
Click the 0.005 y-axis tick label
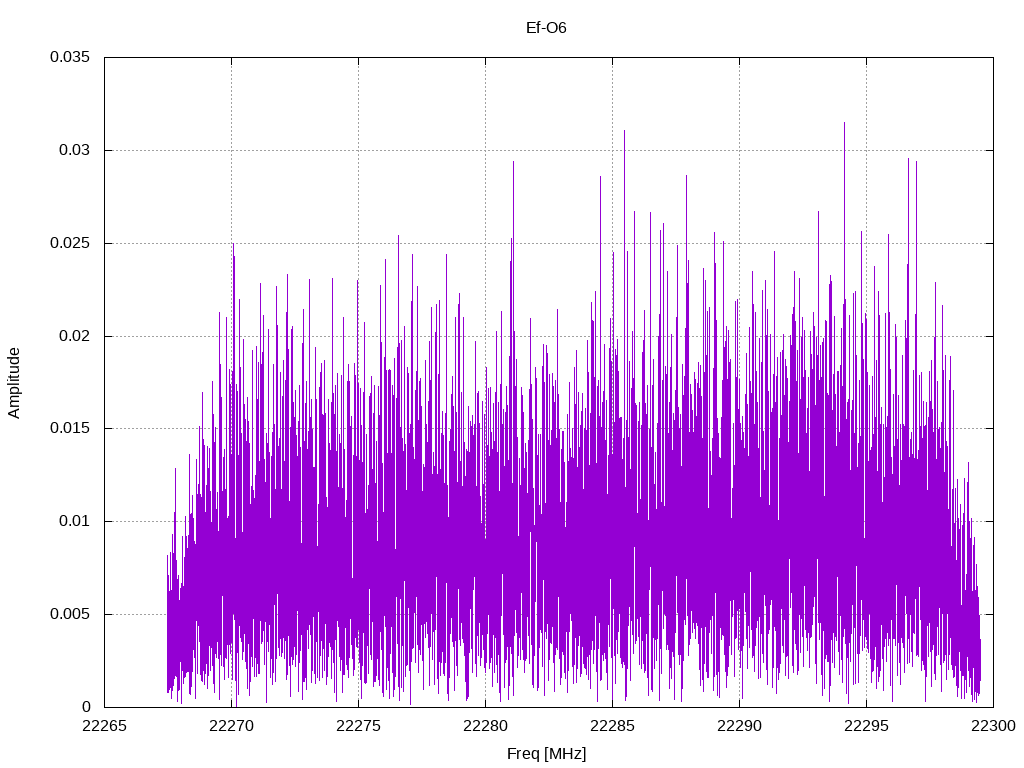70,615
